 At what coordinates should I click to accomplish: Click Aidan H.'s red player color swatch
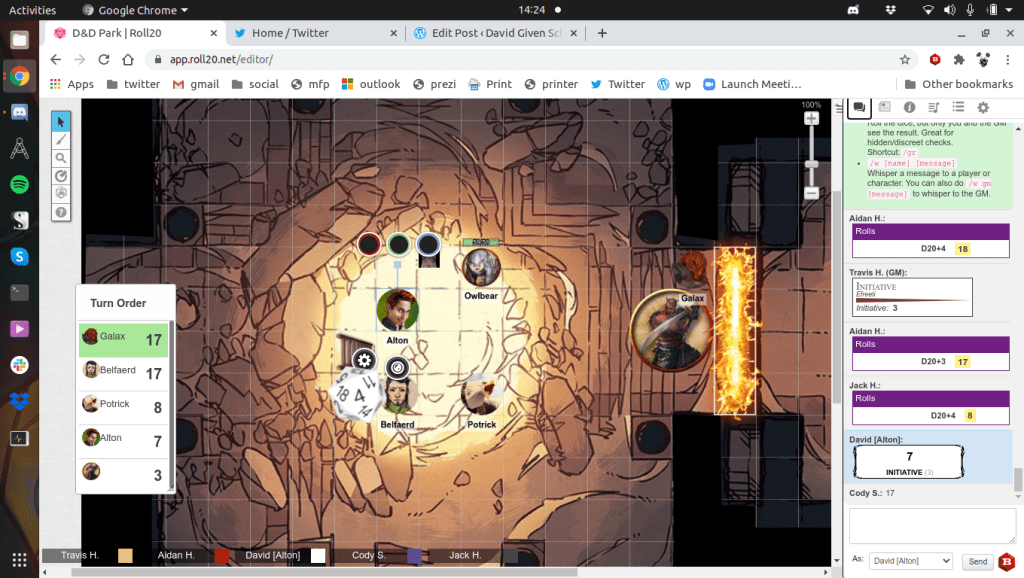coord(223,555)
